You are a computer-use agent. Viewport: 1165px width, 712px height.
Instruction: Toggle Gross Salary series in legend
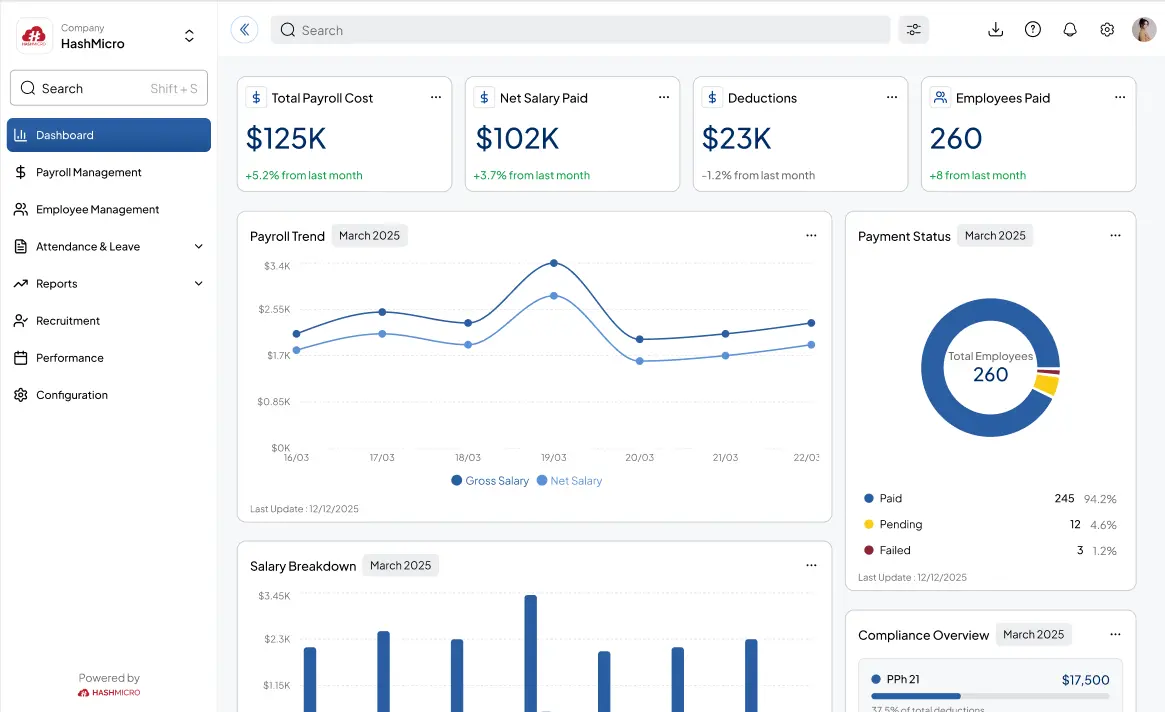tap(489, 481)
